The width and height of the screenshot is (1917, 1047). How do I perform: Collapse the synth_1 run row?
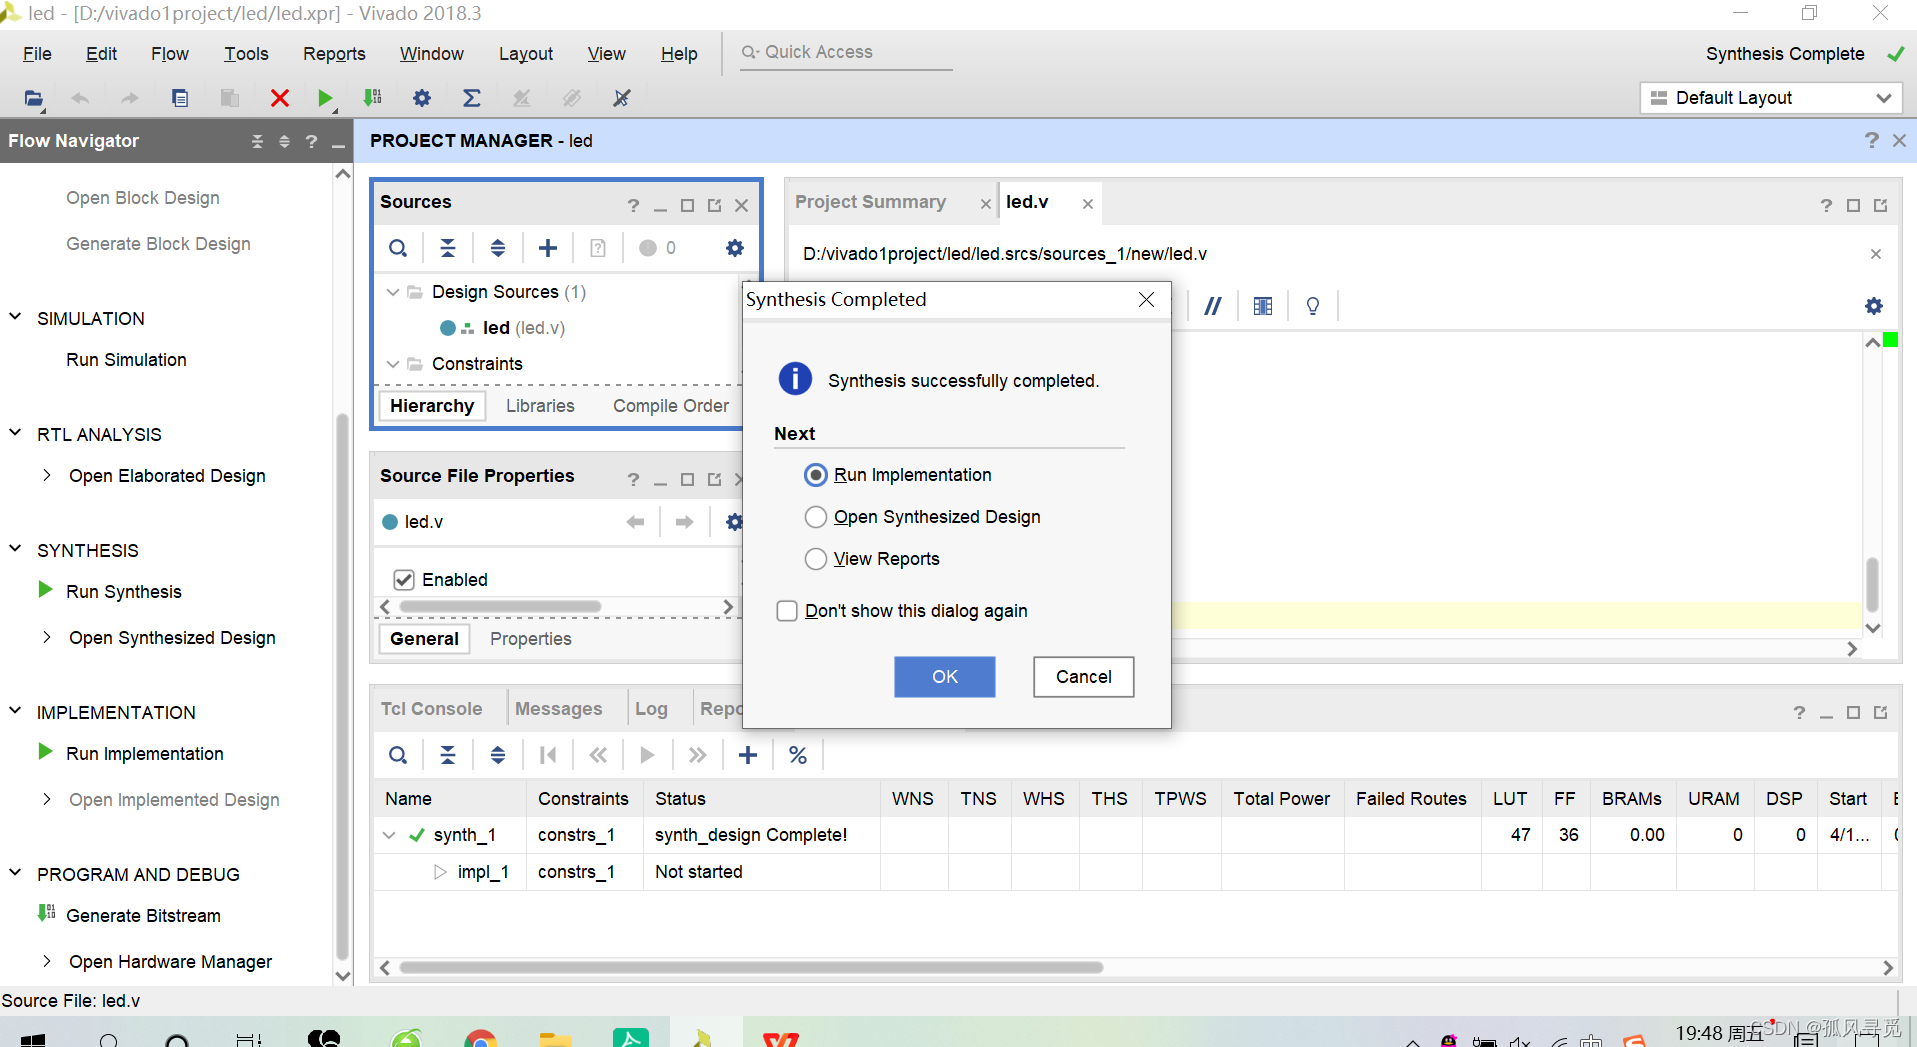[x=389, y=835]
